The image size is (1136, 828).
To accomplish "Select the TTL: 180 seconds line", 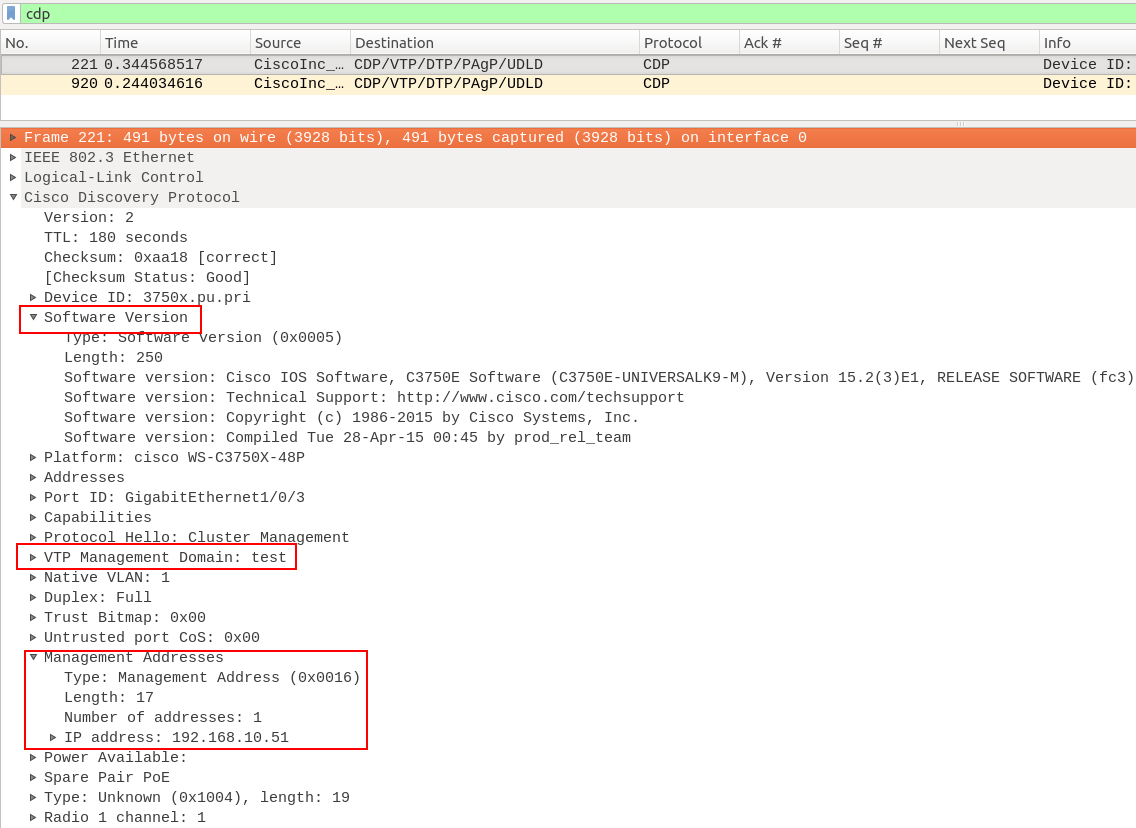I will point(116,238).
